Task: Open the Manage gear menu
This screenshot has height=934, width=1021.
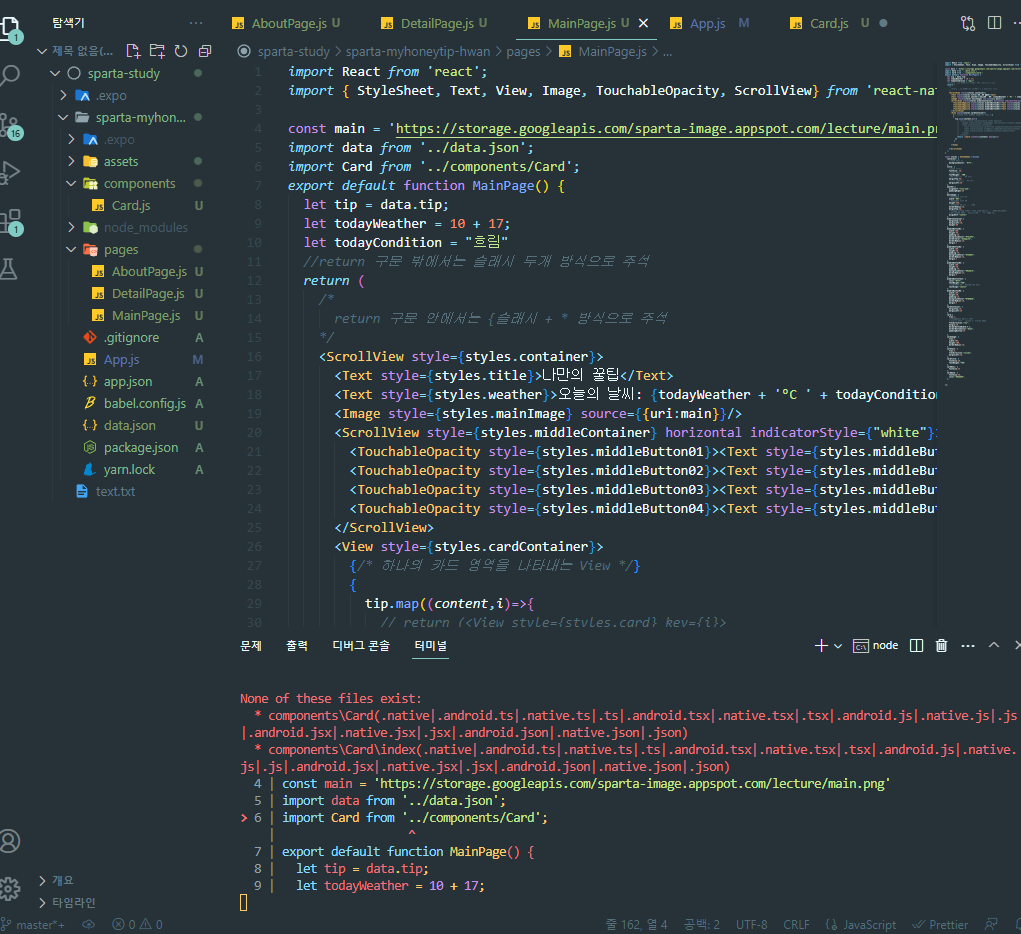Action: click(9, 888)
